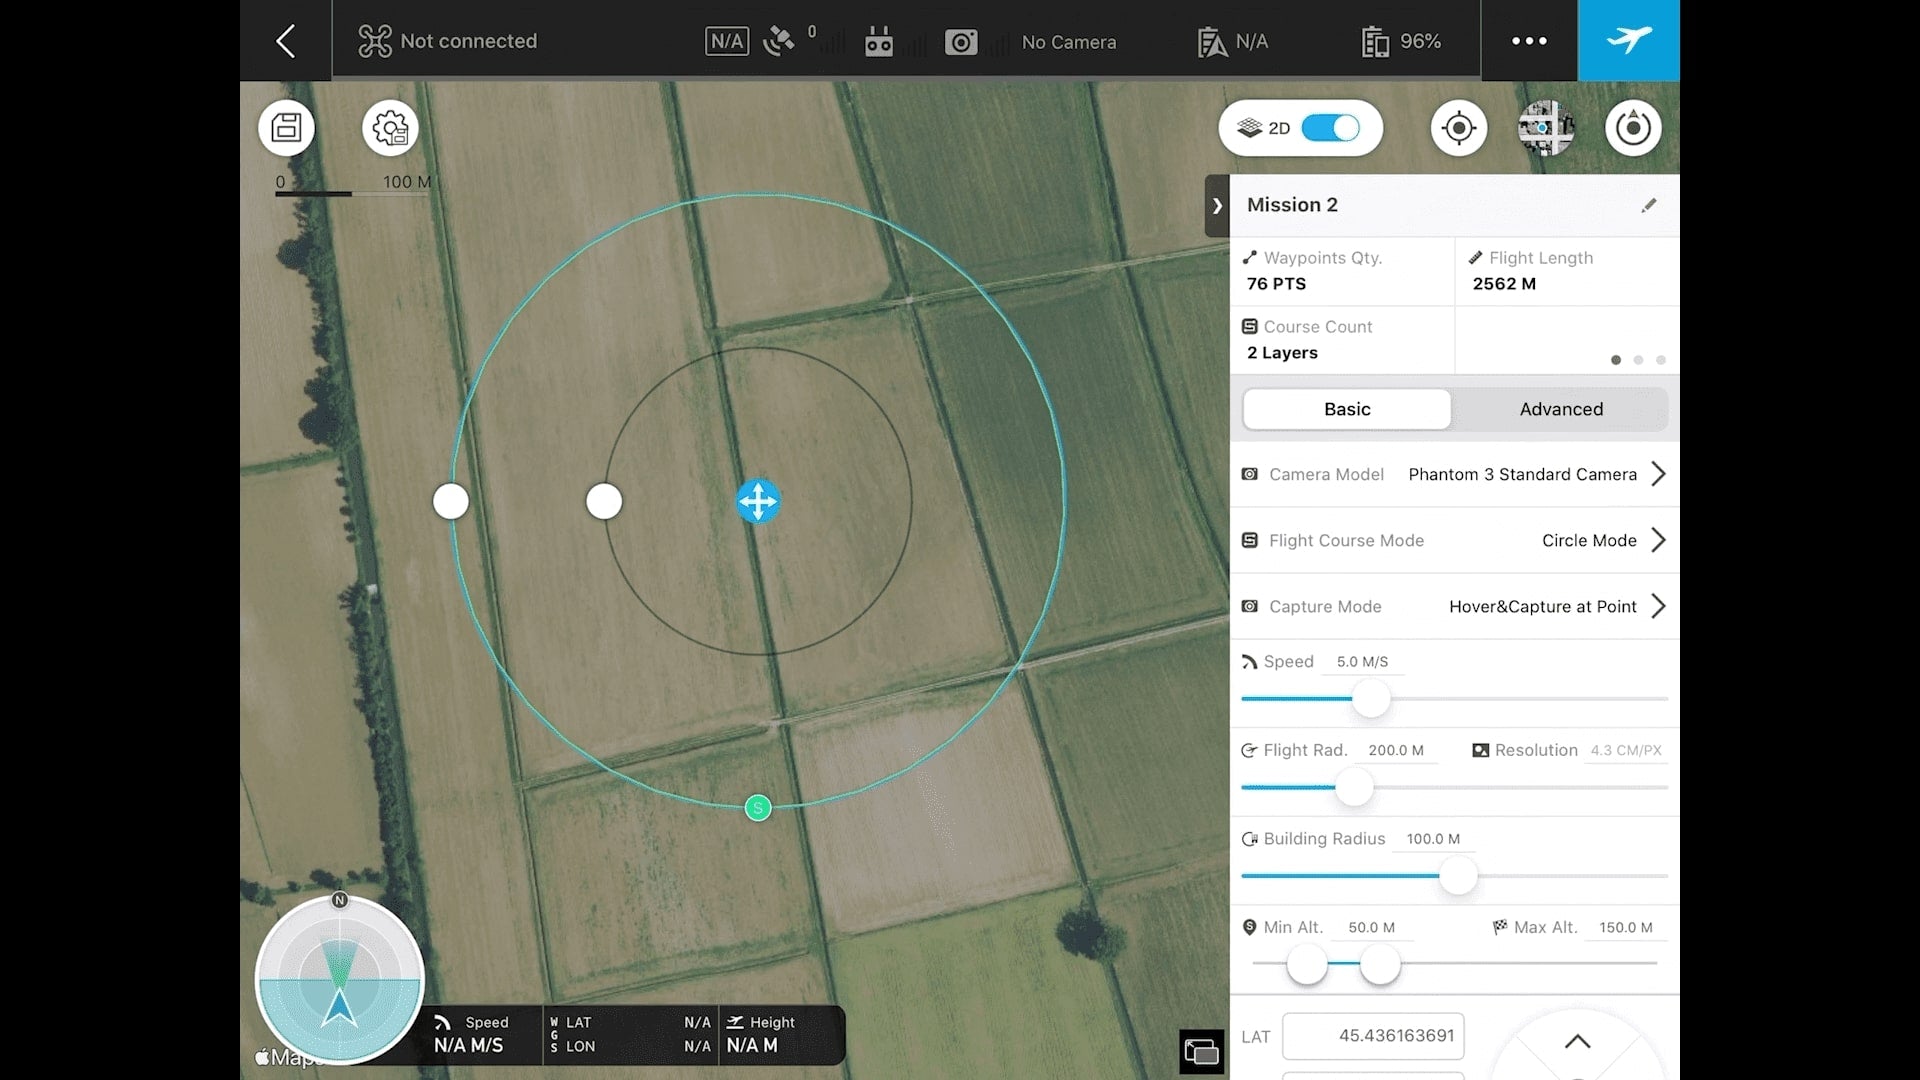
Task: Click the save mission disk icon
Action: [287, 128]
